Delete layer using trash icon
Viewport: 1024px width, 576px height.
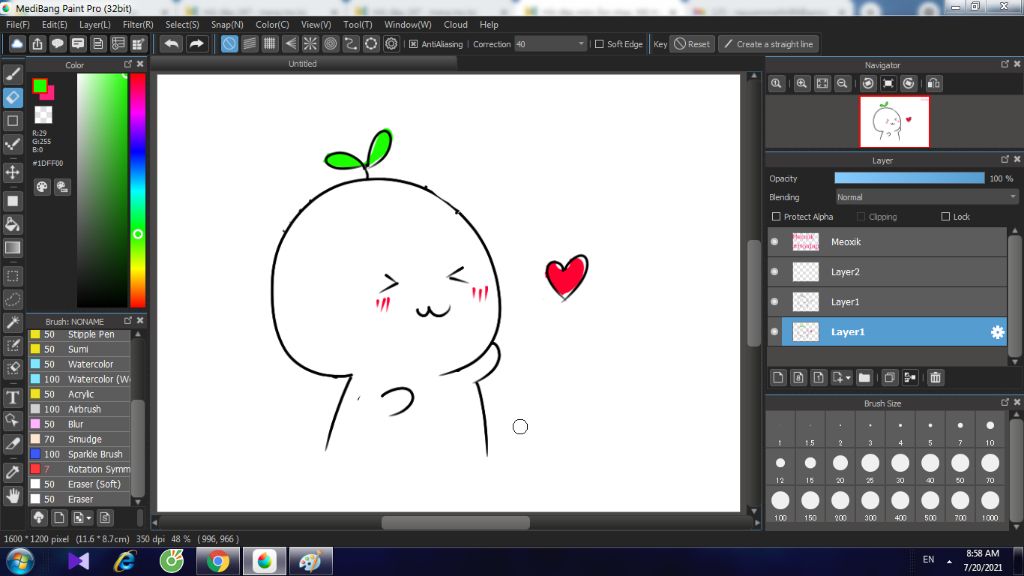coord(935,377)
